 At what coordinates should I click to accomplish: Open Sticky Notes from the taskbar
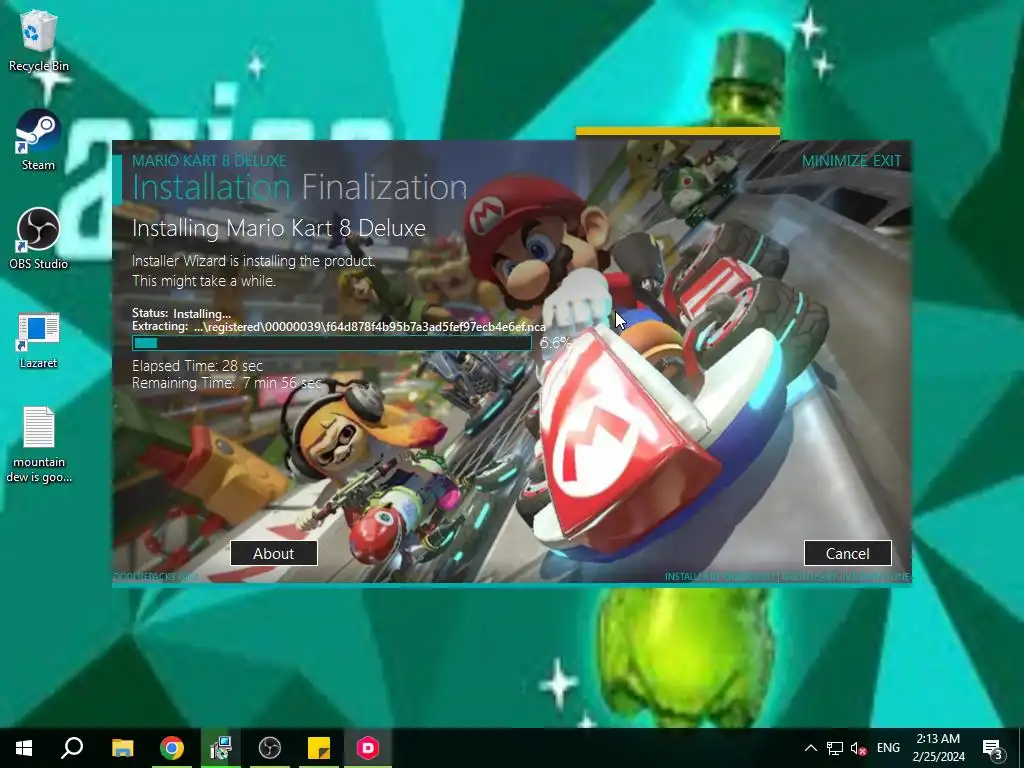coord(319,748)
